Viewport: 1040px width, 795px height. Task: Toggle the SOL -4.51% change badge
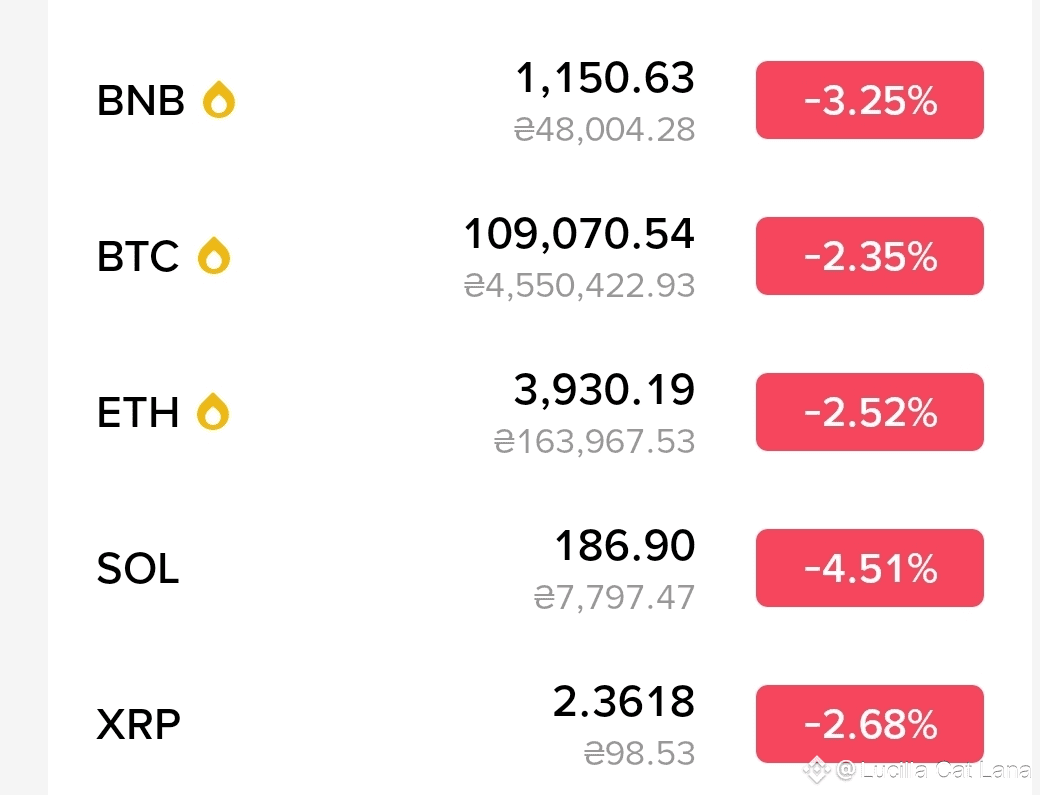point(870,568)
